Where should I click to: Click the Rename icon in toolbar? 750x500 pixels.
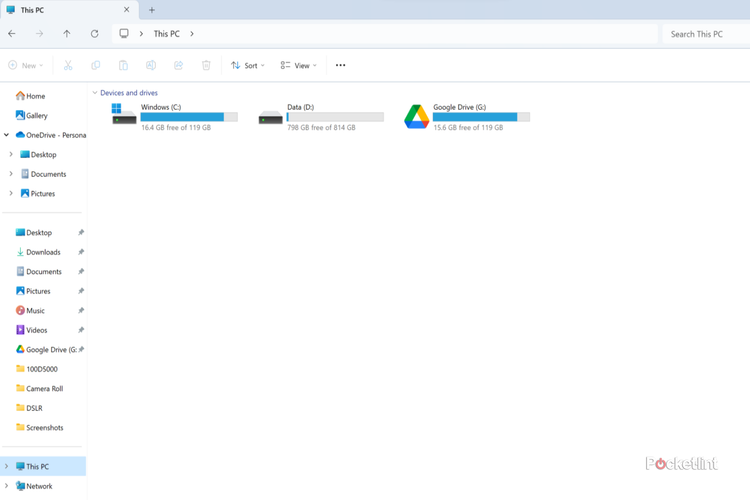[x=151, y=65]
